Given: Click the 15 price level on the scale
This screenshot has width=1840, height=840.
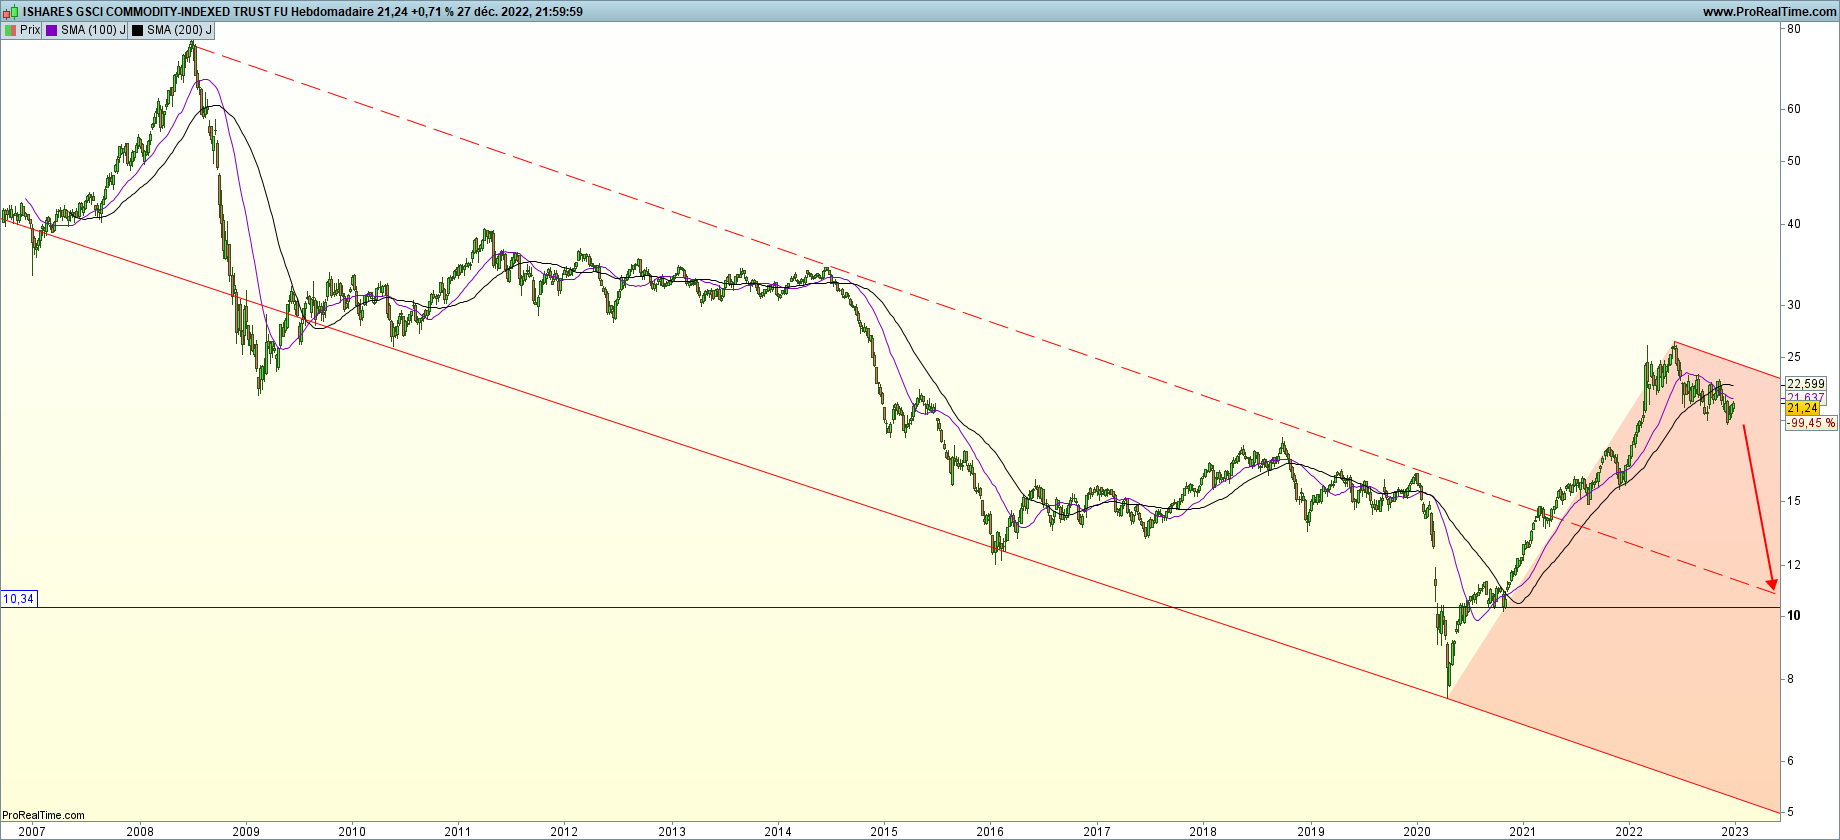Looking at the screenshot, I should [1794, 501].
